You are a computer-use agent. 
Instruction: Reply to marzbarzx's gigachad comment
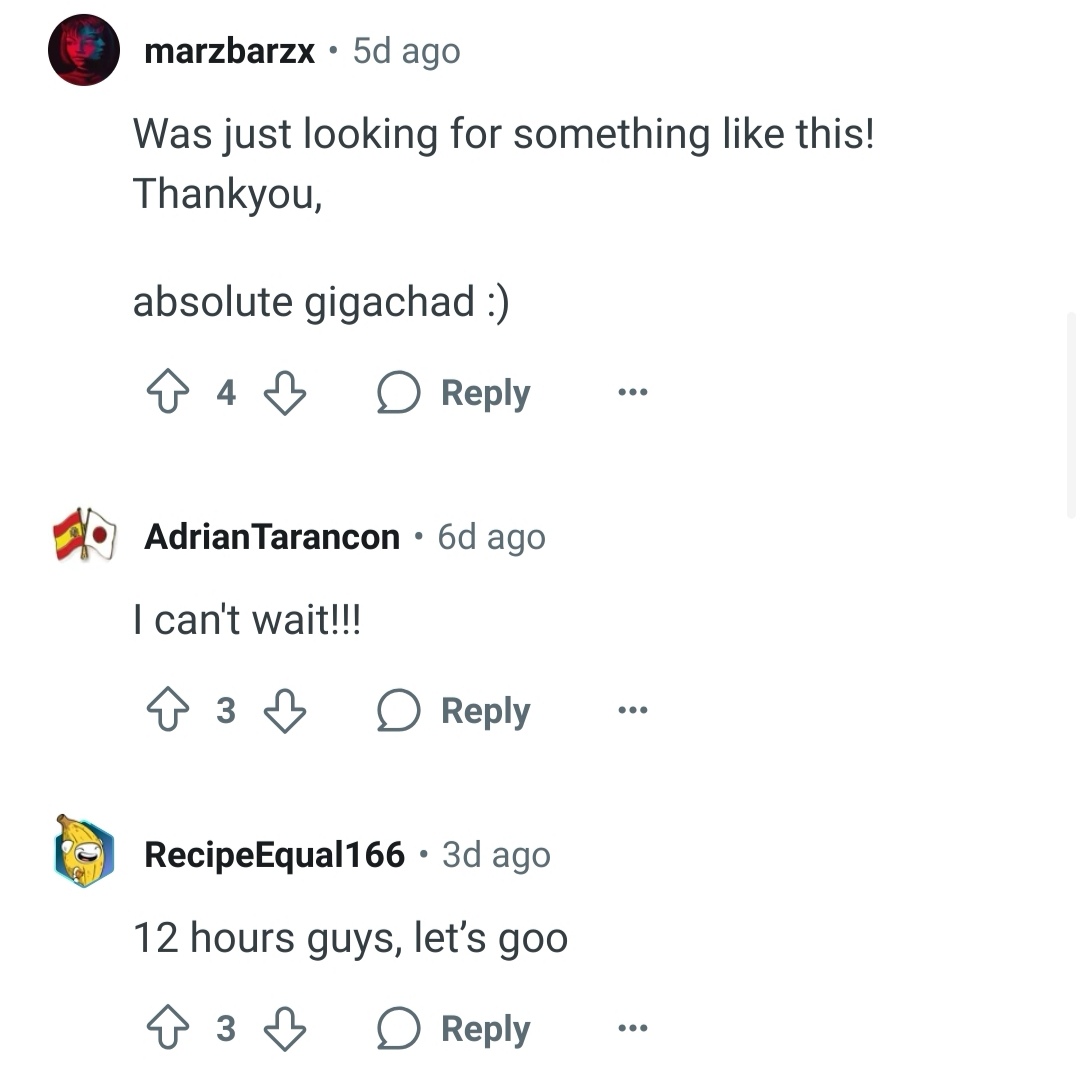454,393
